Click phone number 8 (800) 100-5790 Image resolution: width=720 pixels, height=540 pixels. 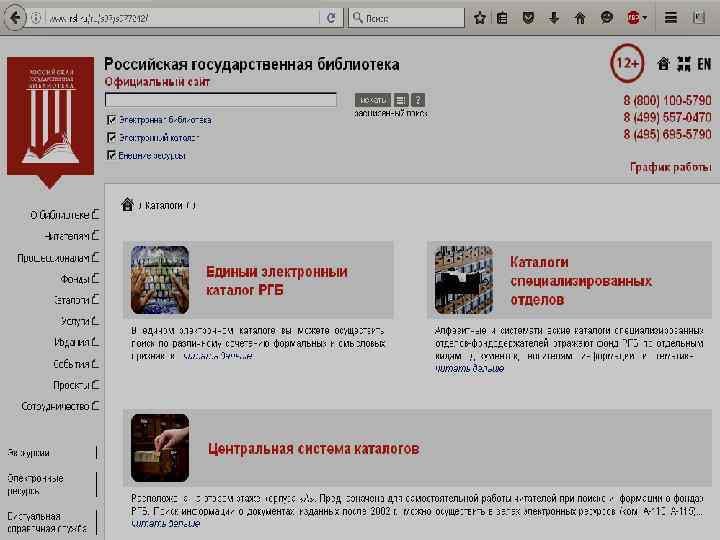pyautogui.click(x=667, y=100)
